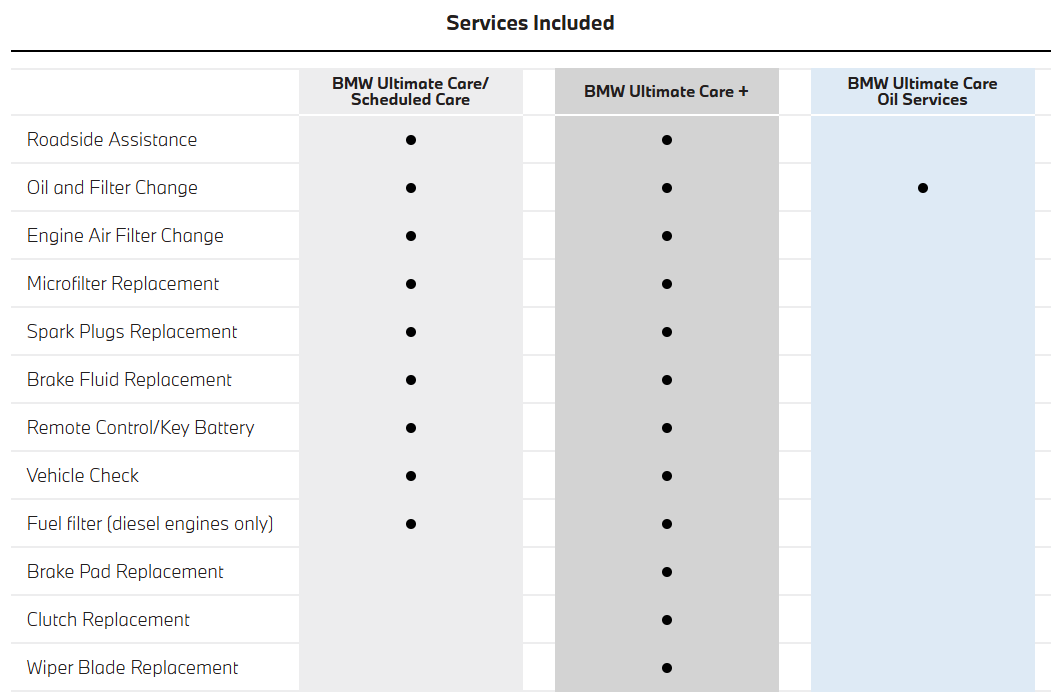
Task: Click the Ultimate Care + dot for Brake Pad Replacement
Action: click(x=666, y=572)
